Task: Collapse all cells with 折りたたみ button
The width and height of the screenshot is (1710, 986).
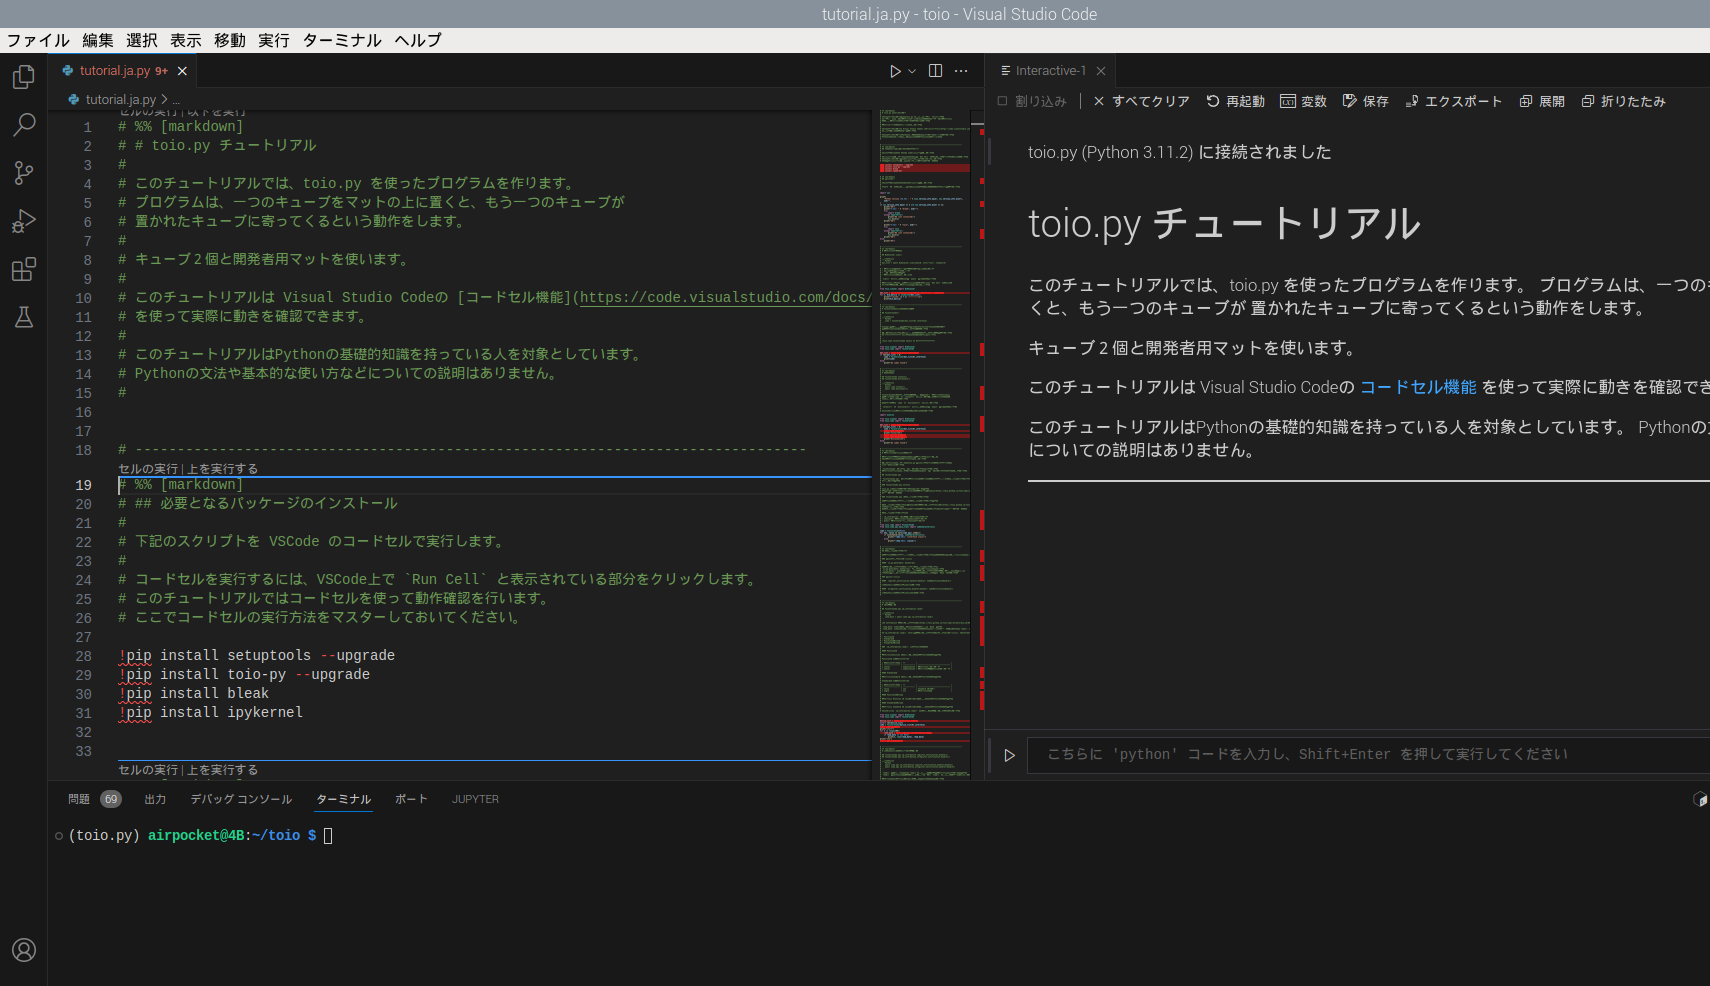Action: click(x=1623, y=101)
